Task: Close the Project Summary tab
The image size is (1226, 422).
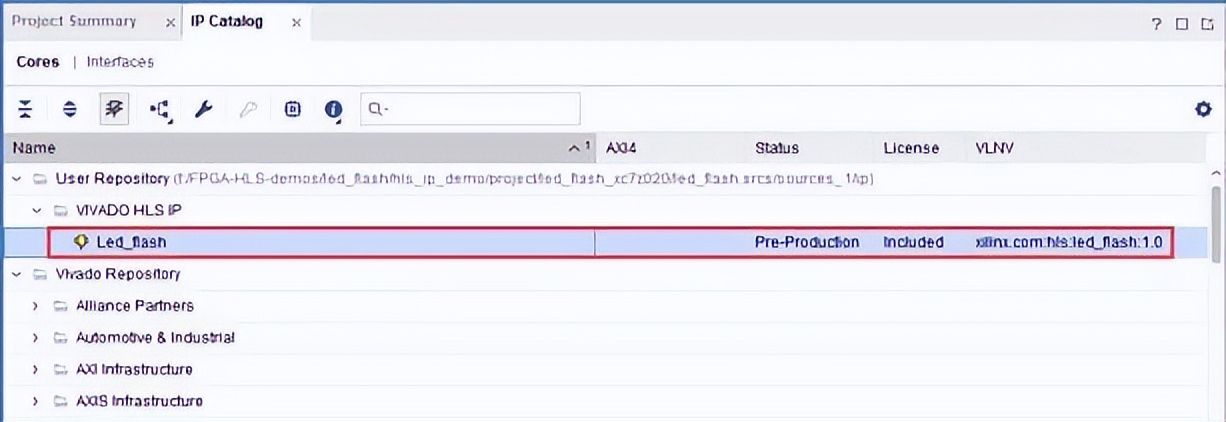Action: (170, 22)
